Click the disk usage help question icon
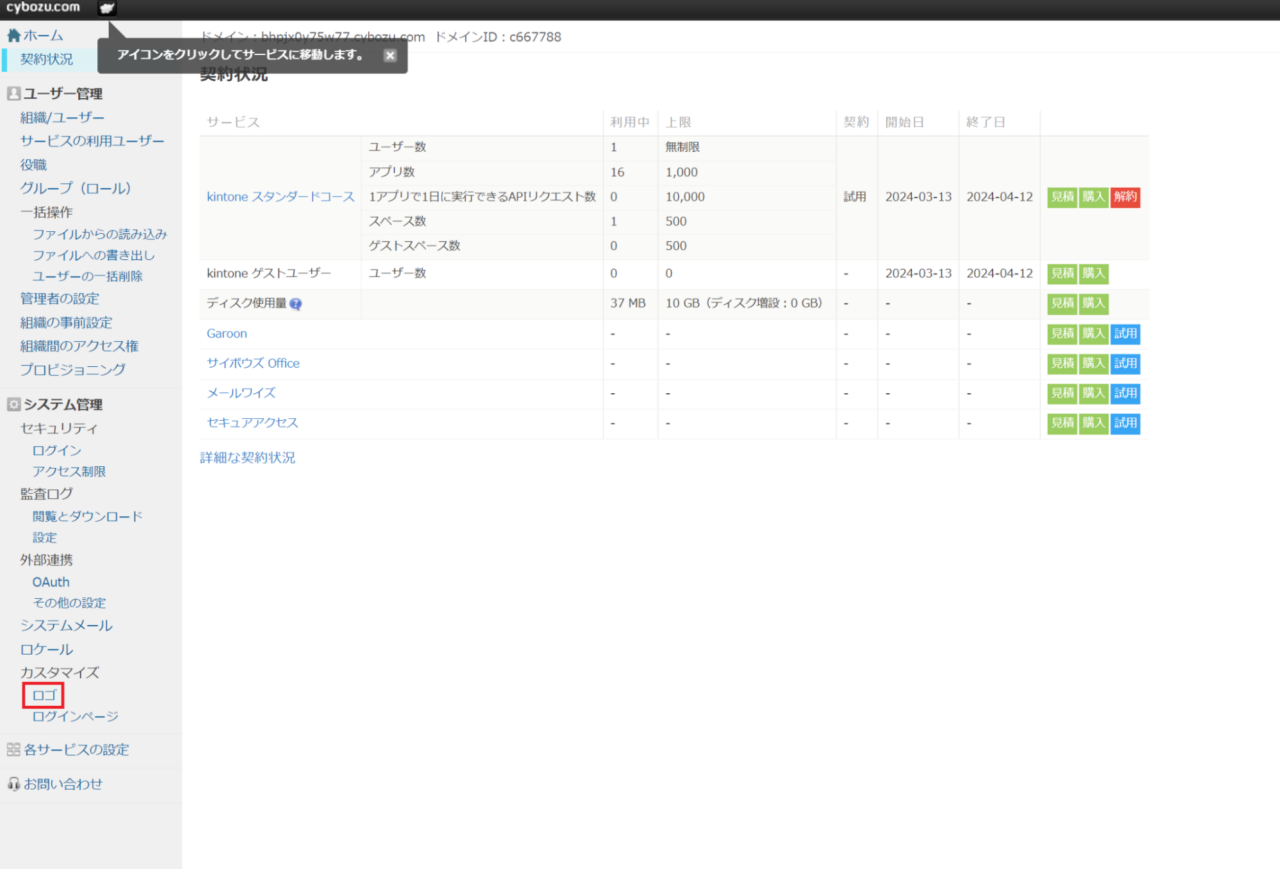This screenshot has width=1280, height=869. [296, 304]
